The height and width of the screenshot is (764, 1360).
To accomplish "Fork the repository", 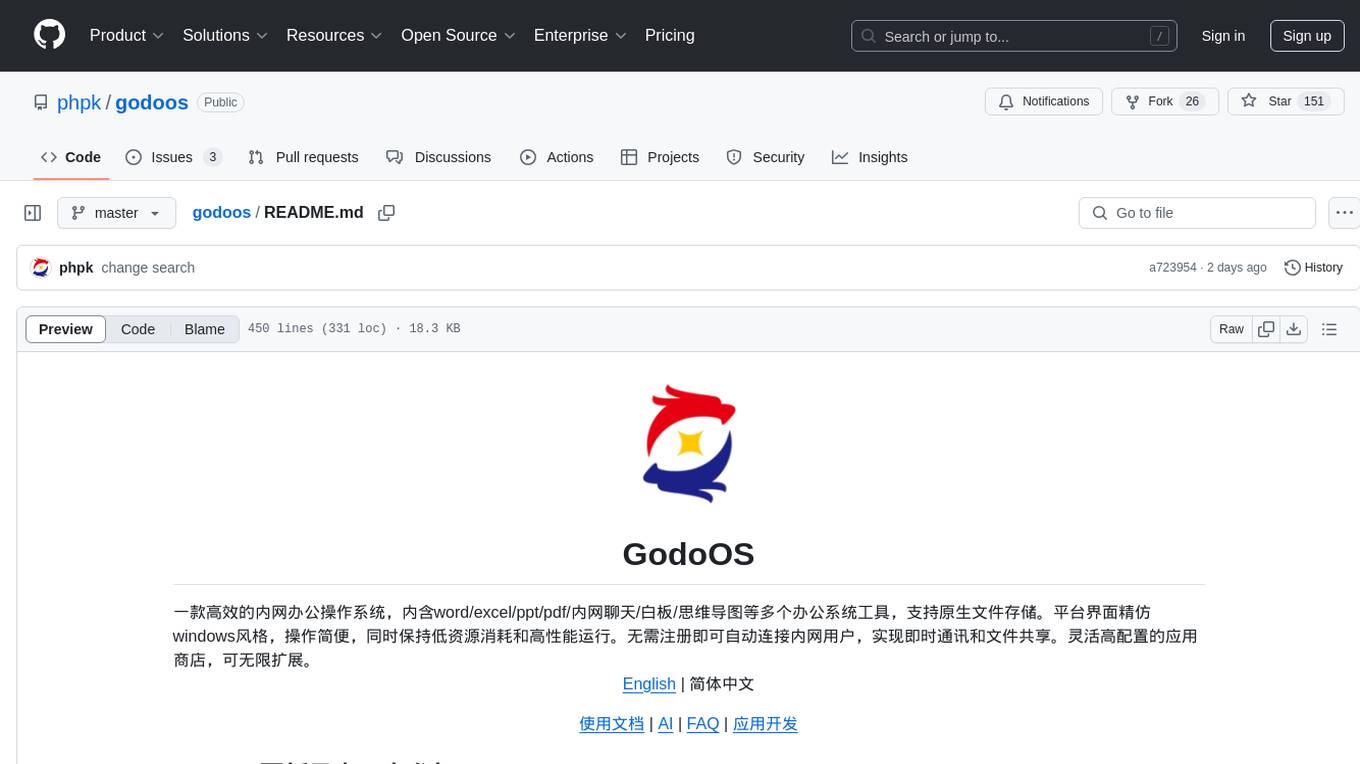I will [1165, 102].
